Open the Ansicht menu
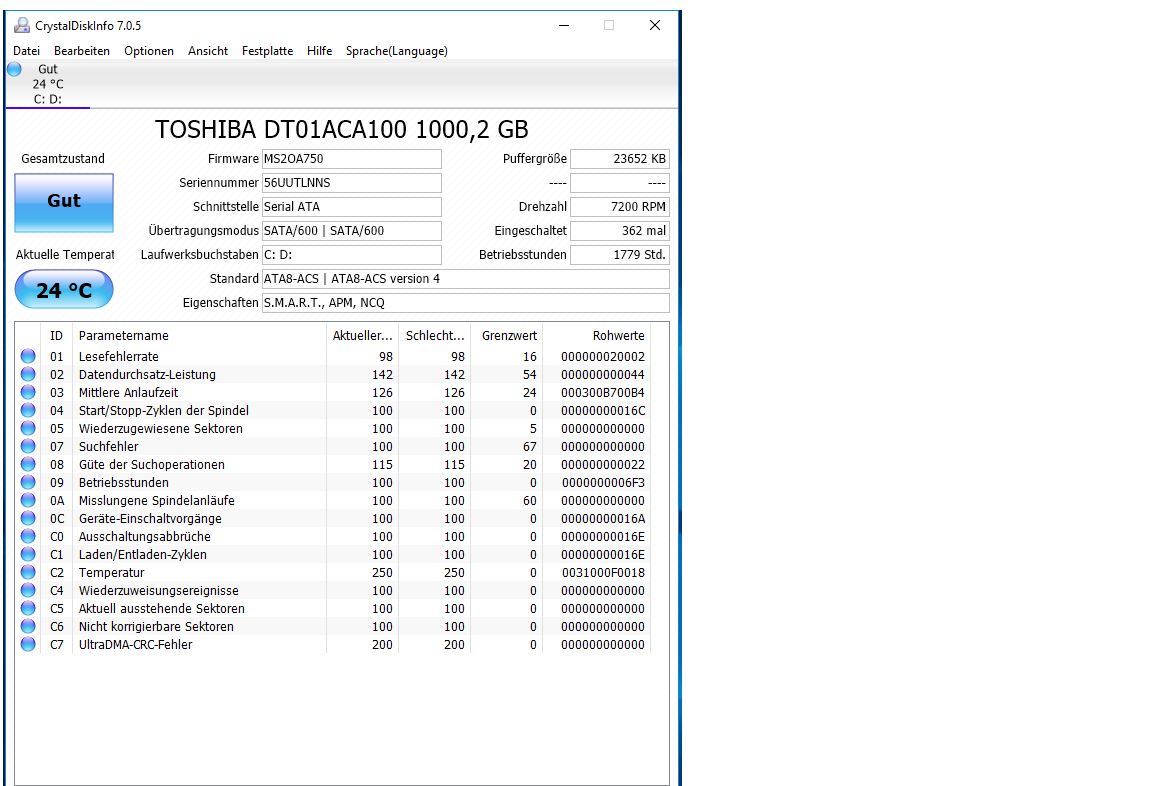Image resolution: width=1152 pixels, height=786 pixels. 208,51
